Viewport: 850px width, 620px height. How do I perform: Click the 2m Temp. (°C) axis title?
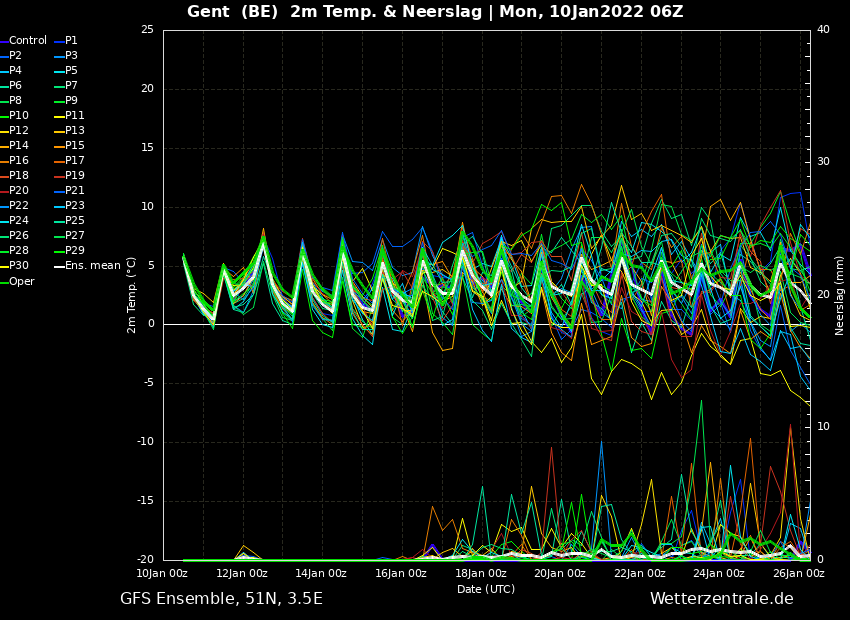[132, 295]
